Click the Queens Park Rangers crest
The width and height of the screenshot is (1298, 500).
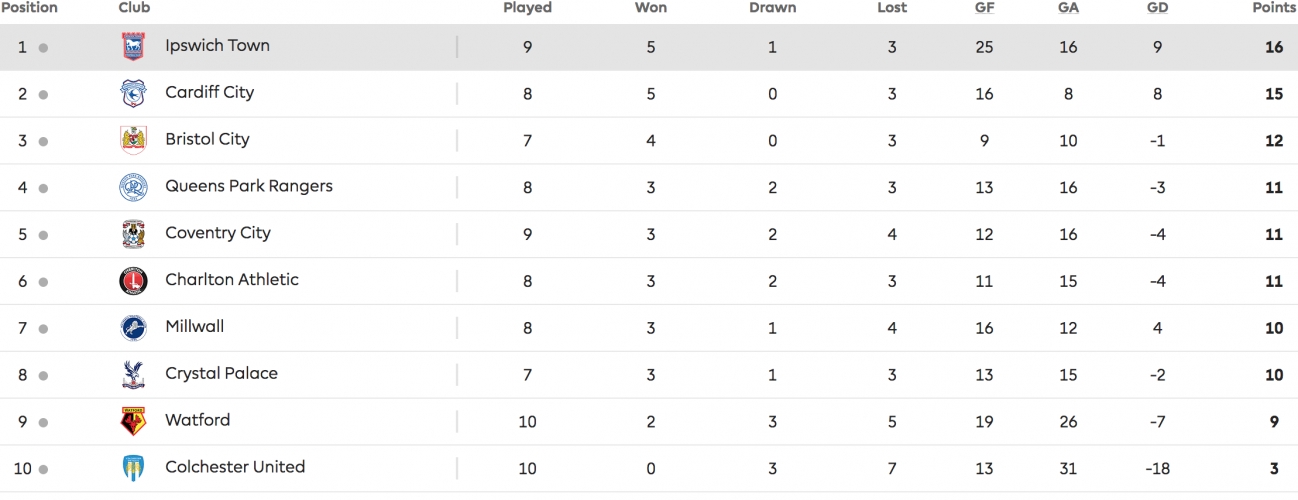tap(133, 187)
